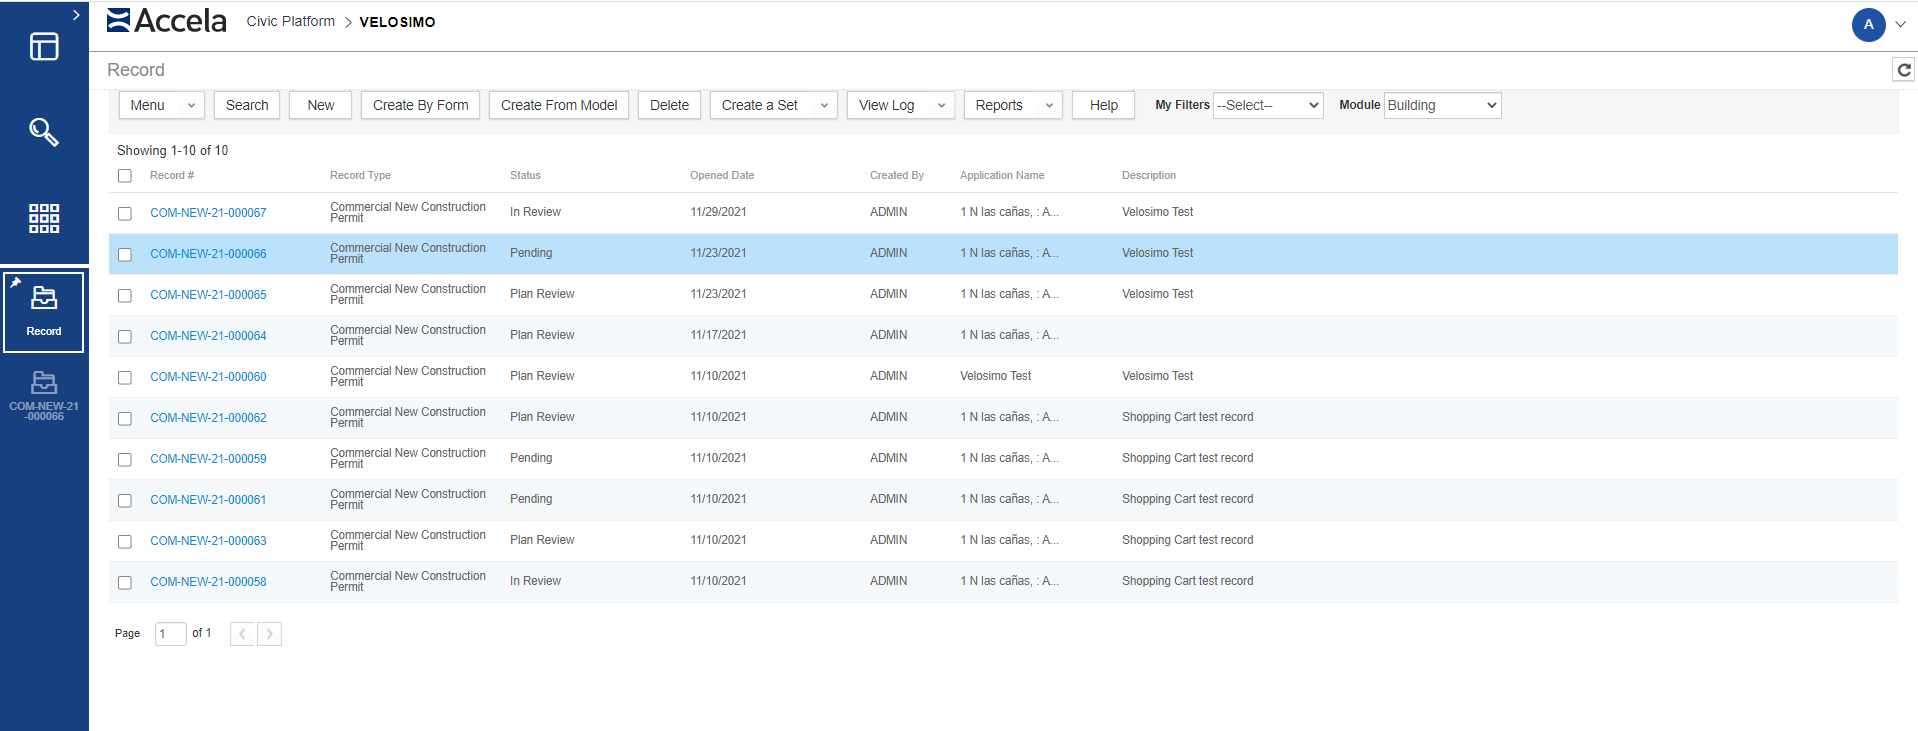The image size is (1918, 731).
Task: Check the box for COM-NEW-21-000064
Action: (x=125, y=336)
